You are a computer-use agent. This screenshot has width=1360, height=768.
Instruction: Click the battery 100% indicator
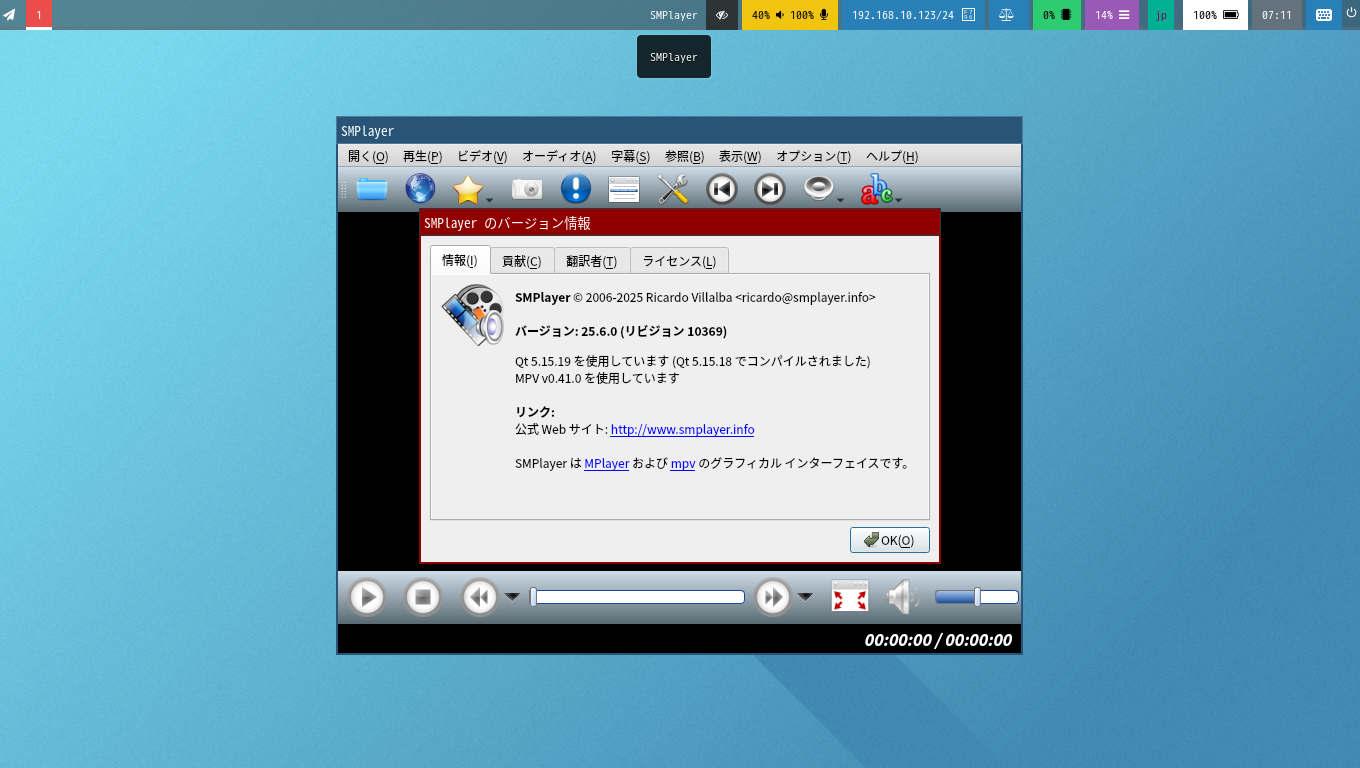click(x=1216, y=15)
